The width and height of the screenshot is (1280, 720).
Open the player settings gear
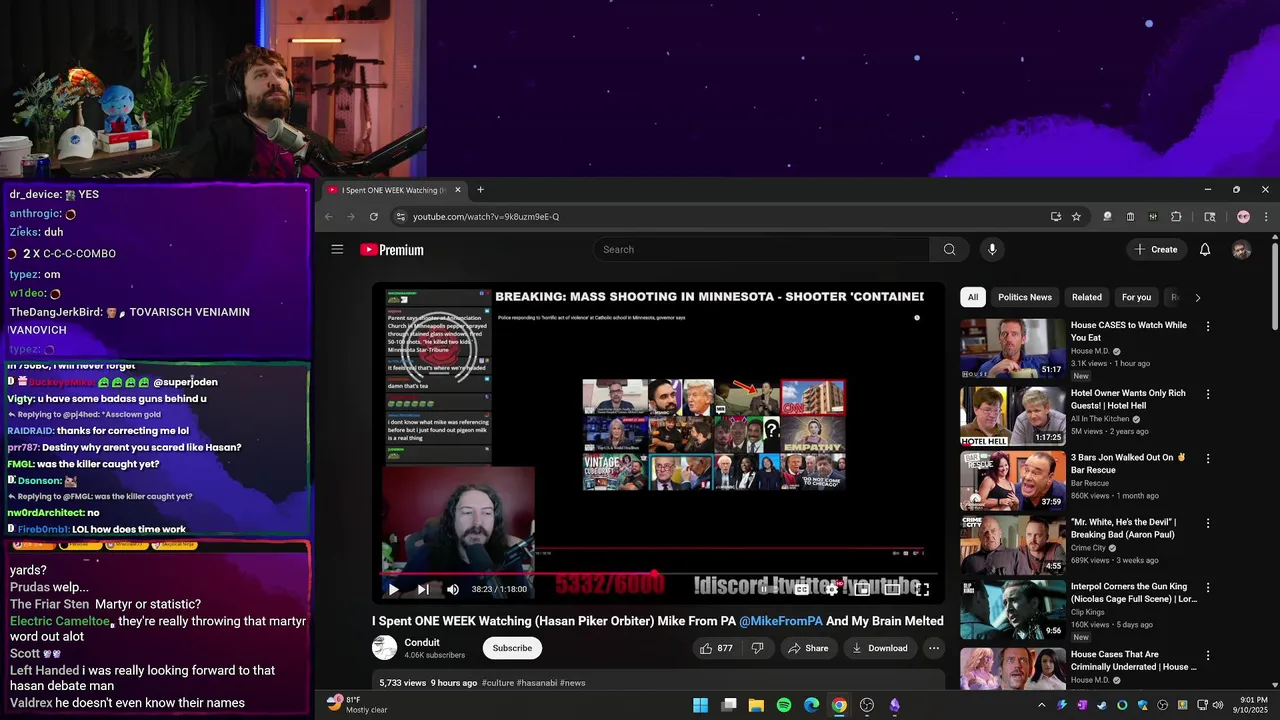pyautogui.click(x=831, y=590)
